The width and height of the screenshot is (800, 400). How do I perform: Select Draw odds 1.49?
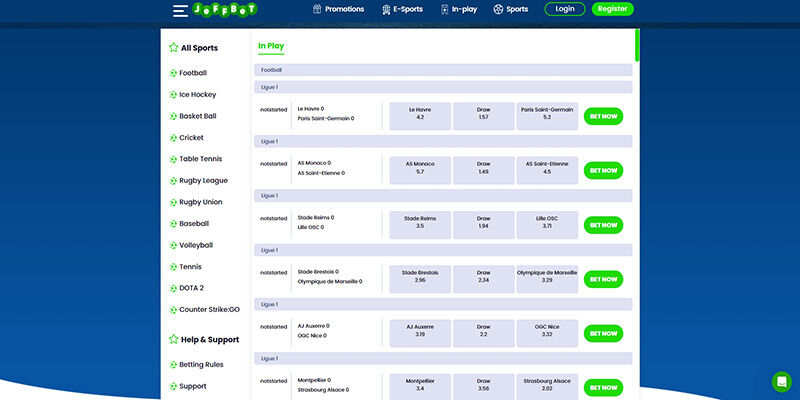click(484, 170)
